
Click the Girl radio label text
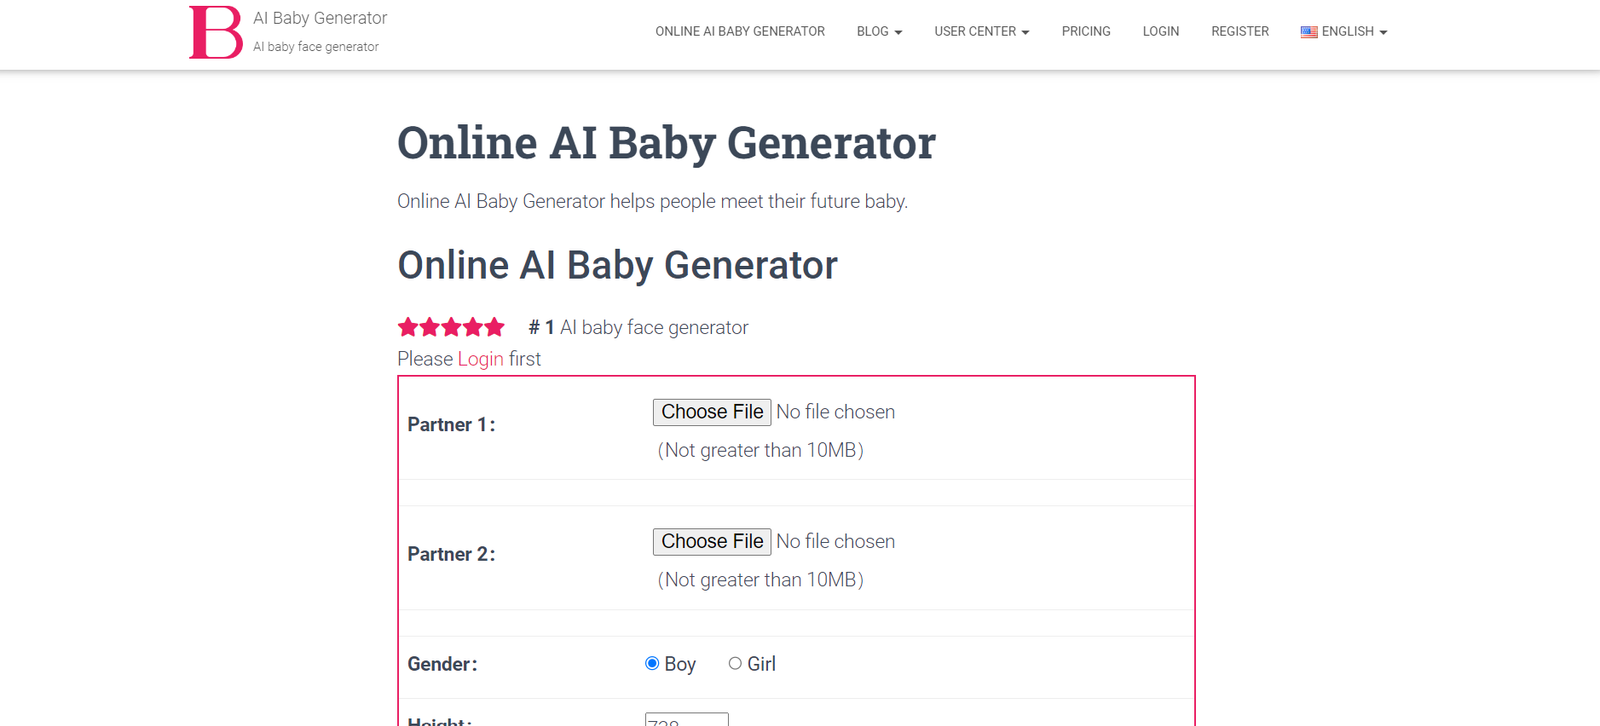click(x=761, y=664)
